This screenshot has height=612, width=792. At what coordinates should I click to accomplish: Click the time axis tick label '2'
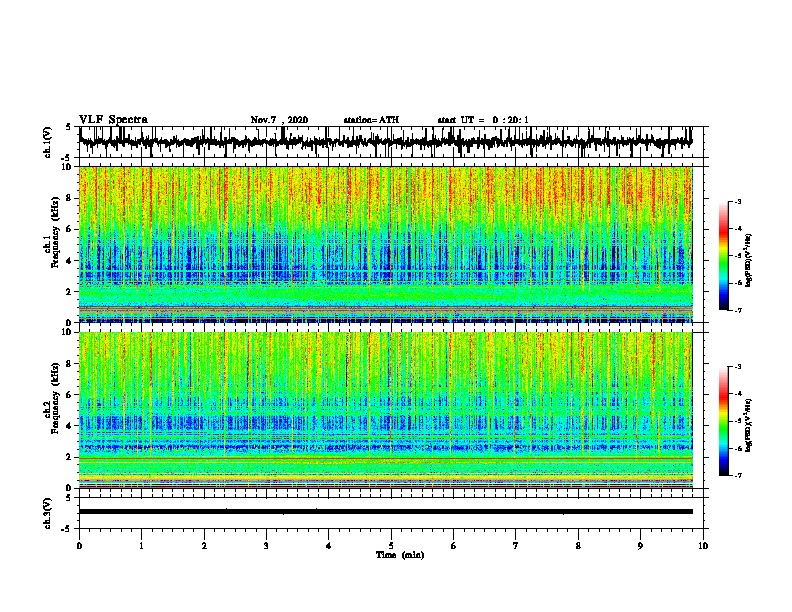click(204, 545)
